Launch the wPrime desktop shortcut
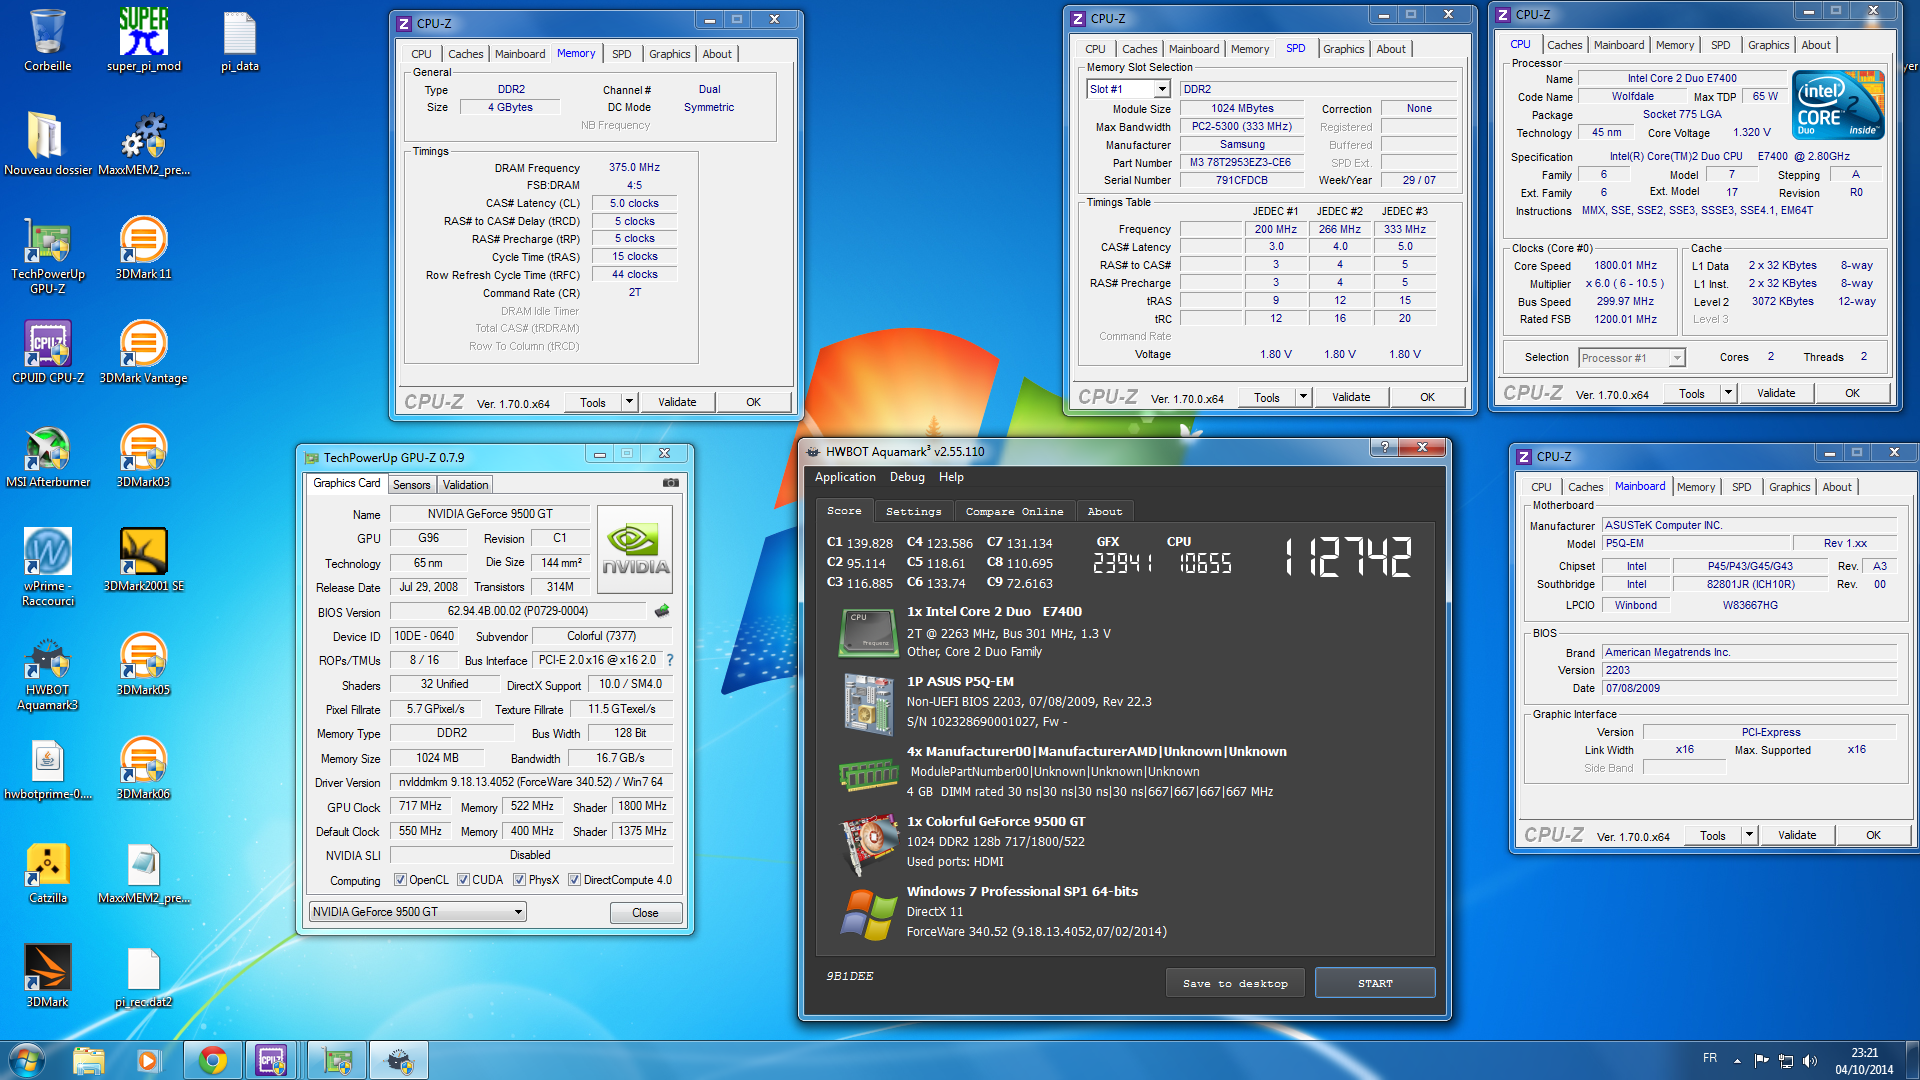 (x=47, y=568)
